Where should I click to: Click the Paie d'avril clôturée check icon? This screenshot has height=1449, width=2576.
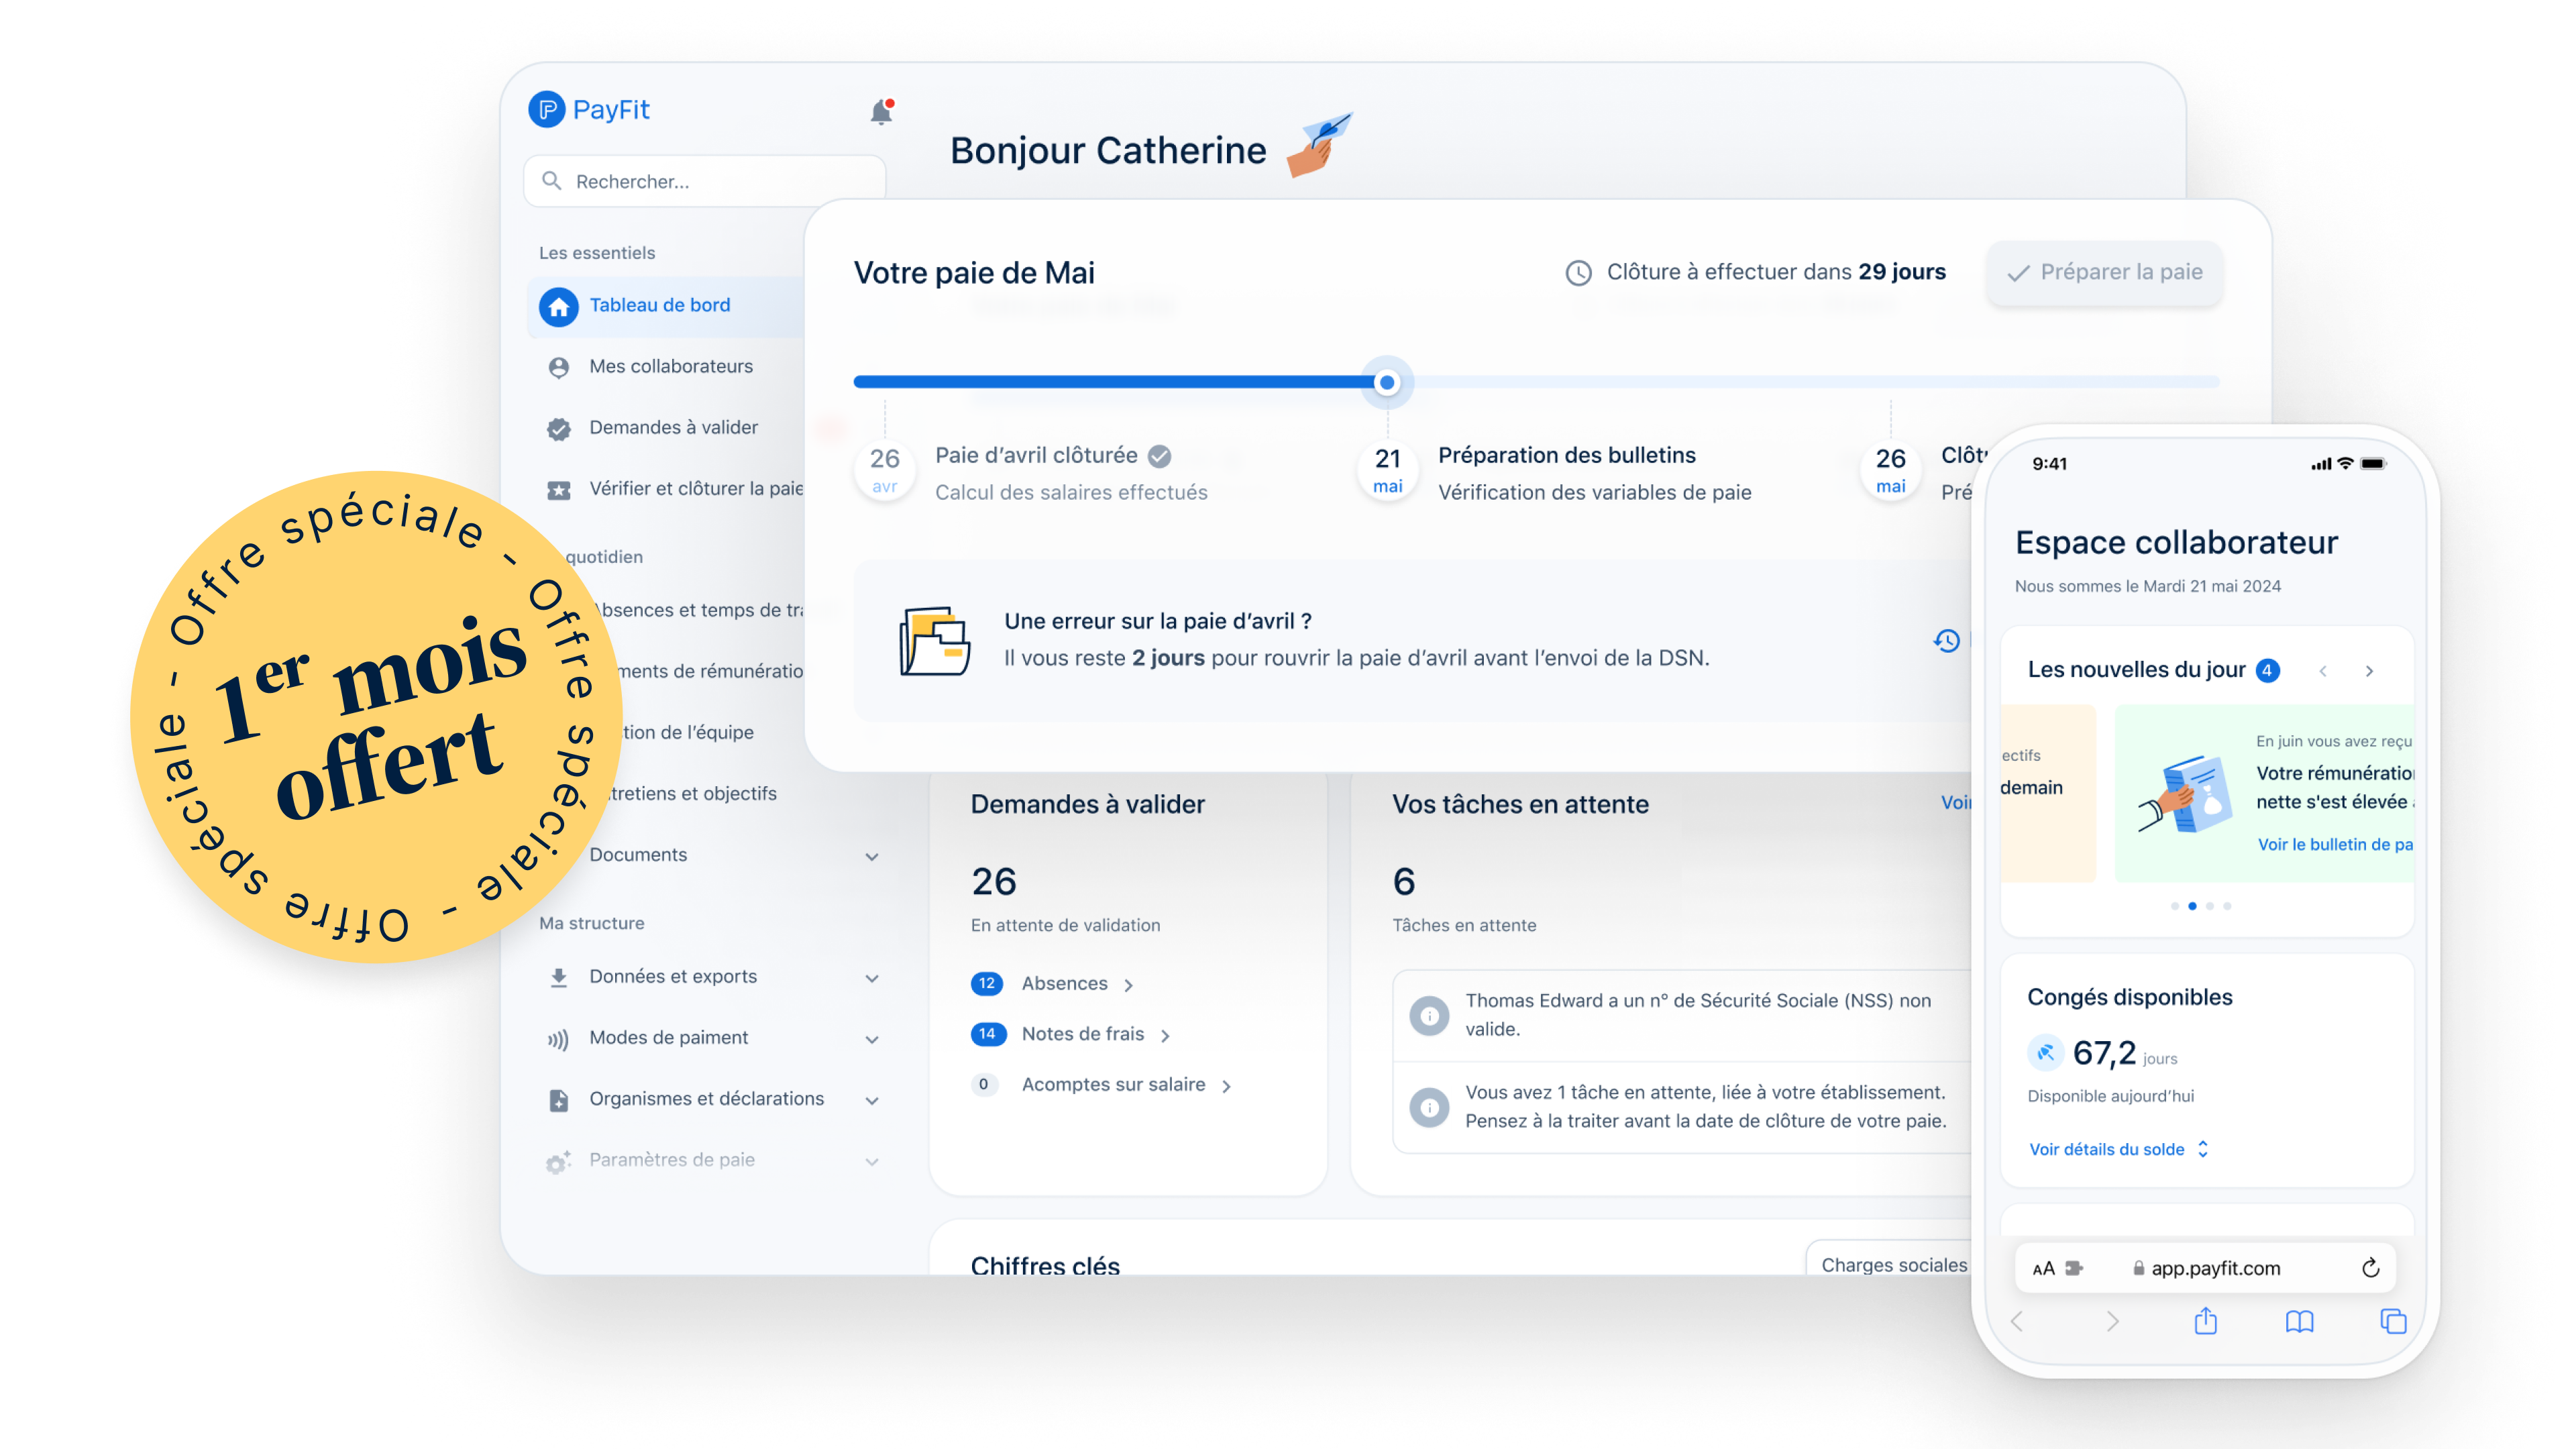(x=1159, y=456)
